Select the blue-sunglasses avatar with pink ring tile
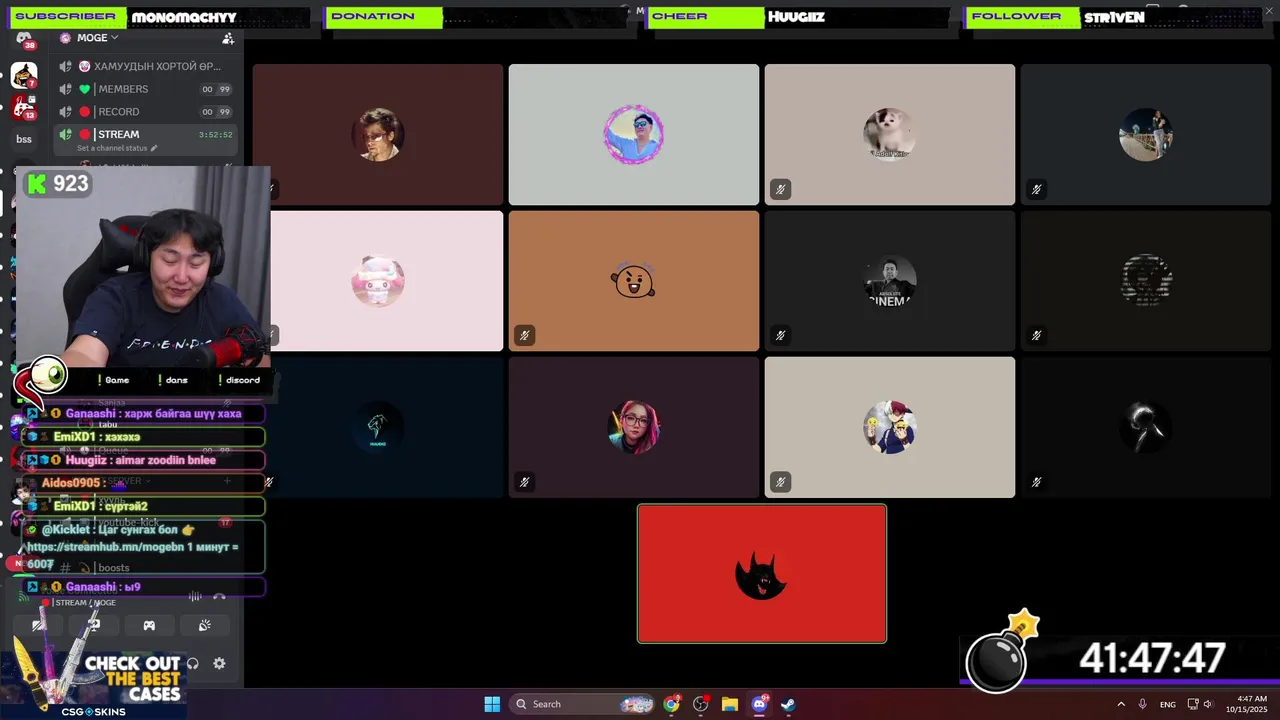Viewport: 1280px width, 720px height. click(633, 134)
